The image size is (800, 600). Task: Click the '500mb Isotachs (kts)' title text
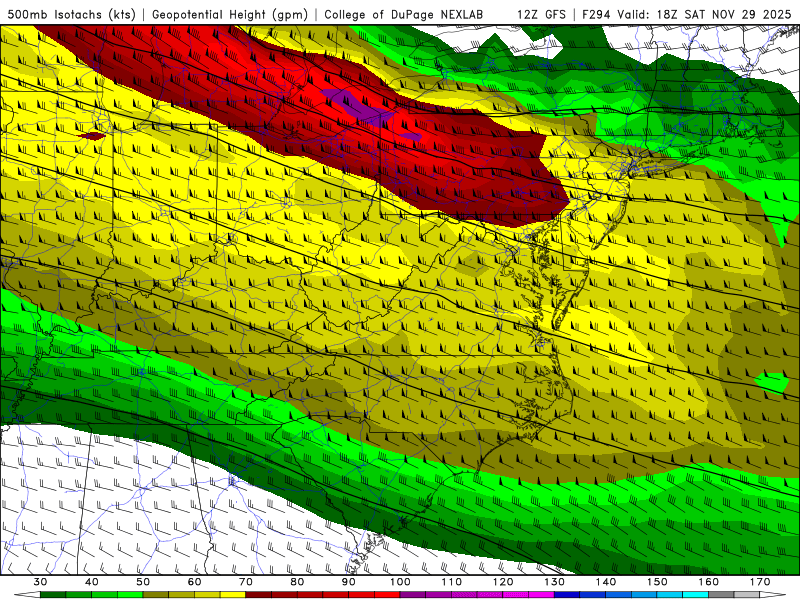coord(72,14)
